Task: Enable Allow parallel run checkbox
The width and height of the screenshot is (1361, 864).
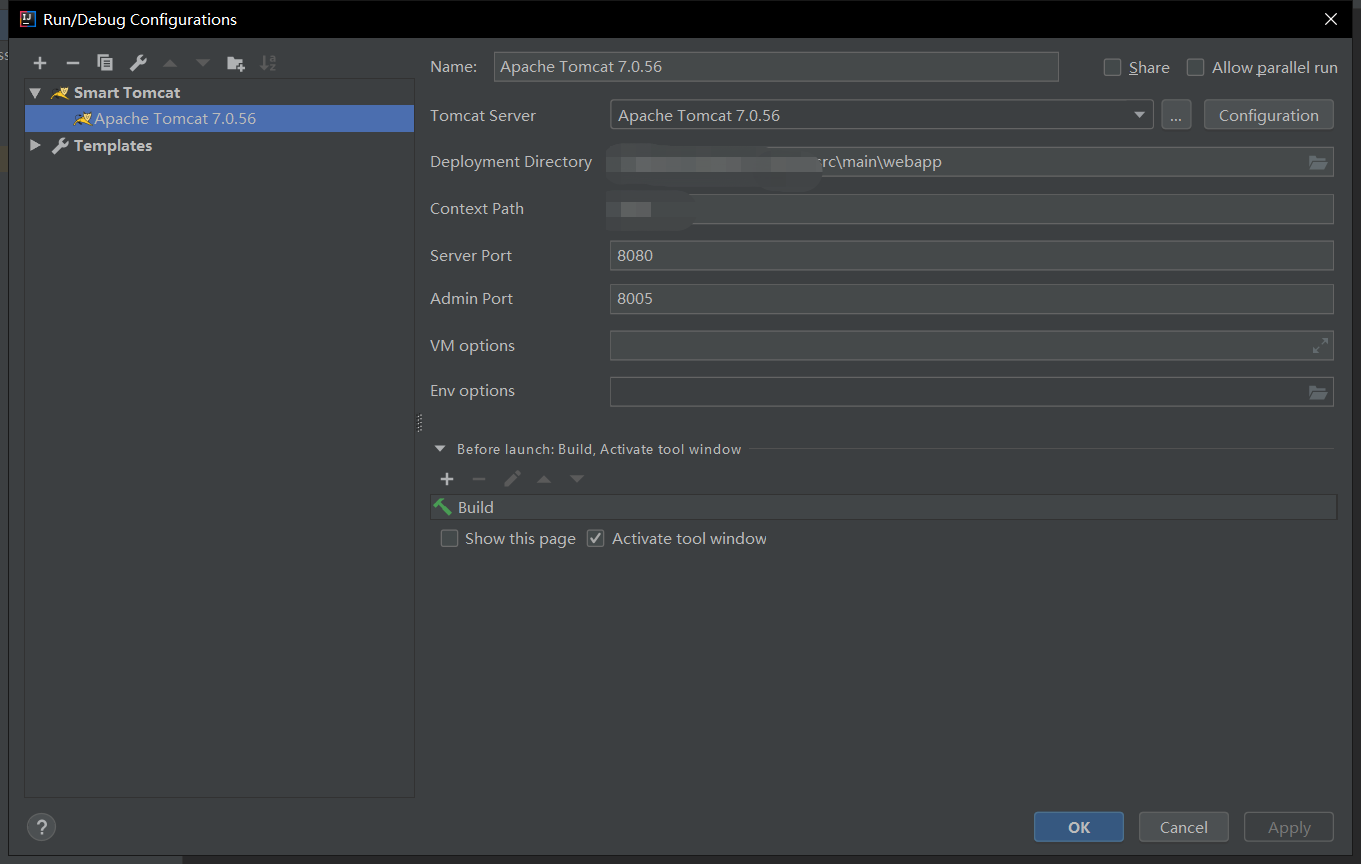Action: (1195, 67)
